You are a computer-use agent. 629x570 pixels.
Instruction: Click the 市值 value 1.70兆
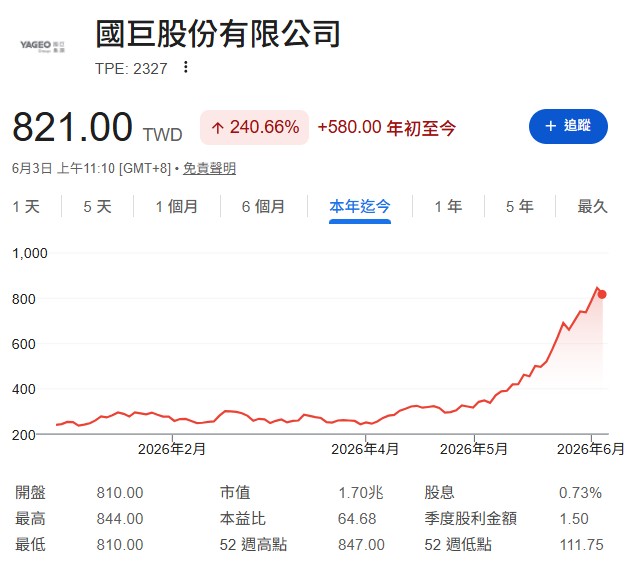[x=361, y=493]
